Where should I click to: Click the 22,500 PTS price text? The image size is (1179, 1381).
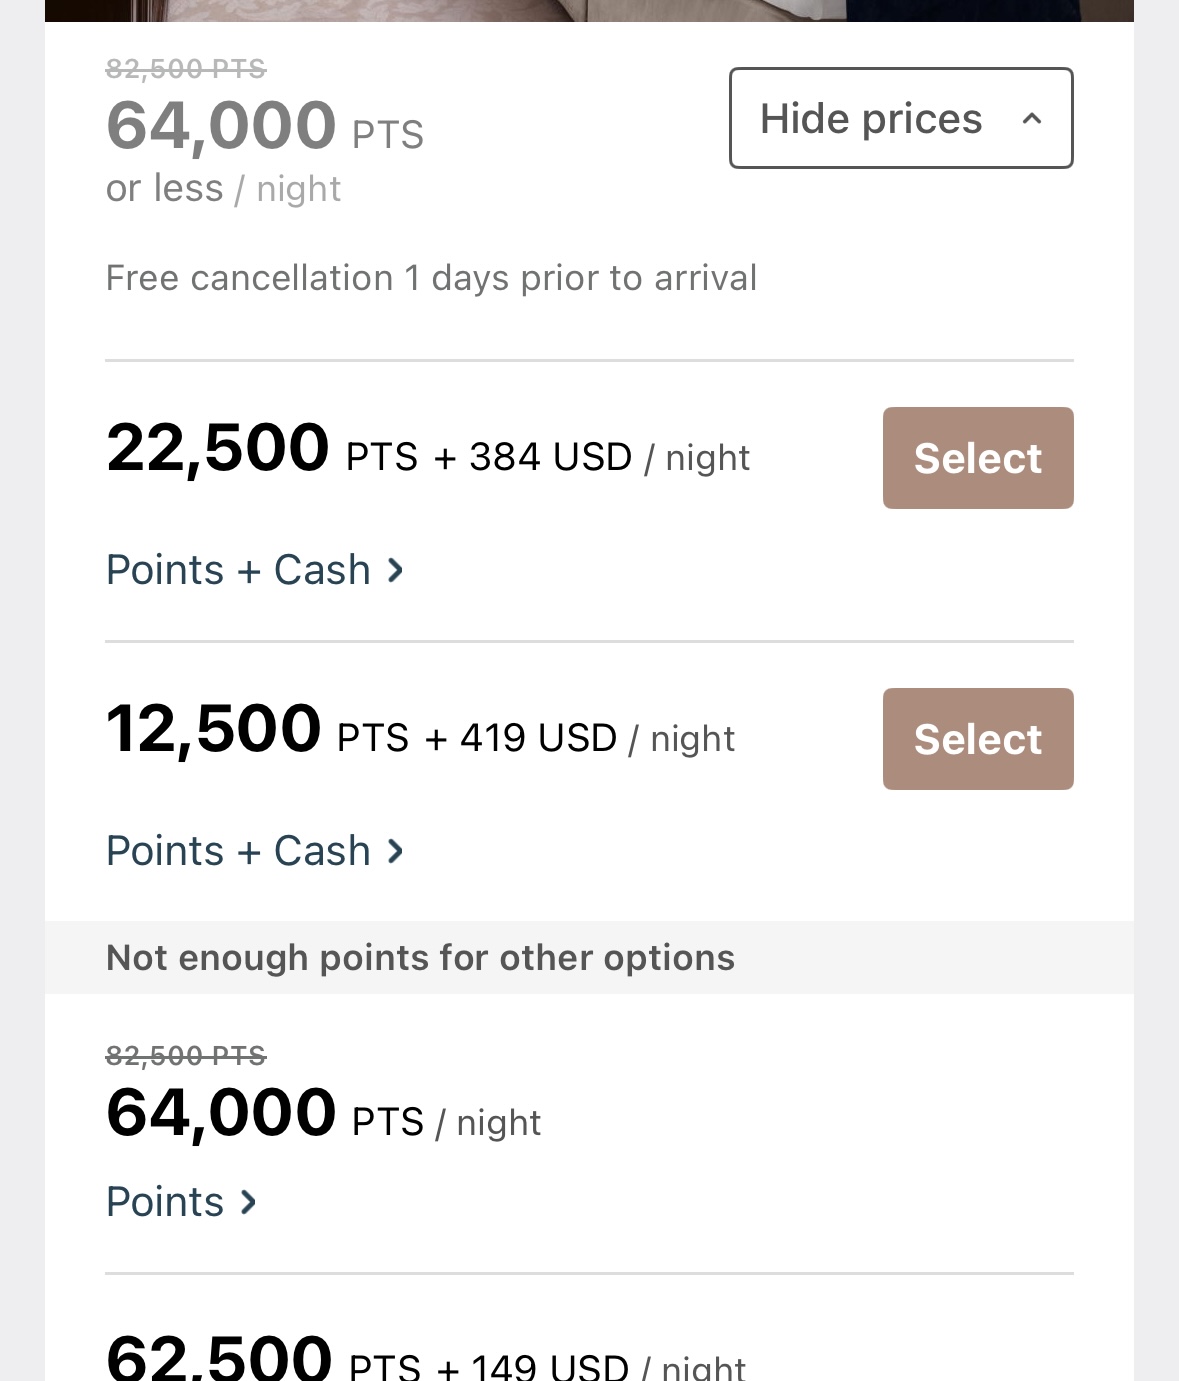coord(218,448)
